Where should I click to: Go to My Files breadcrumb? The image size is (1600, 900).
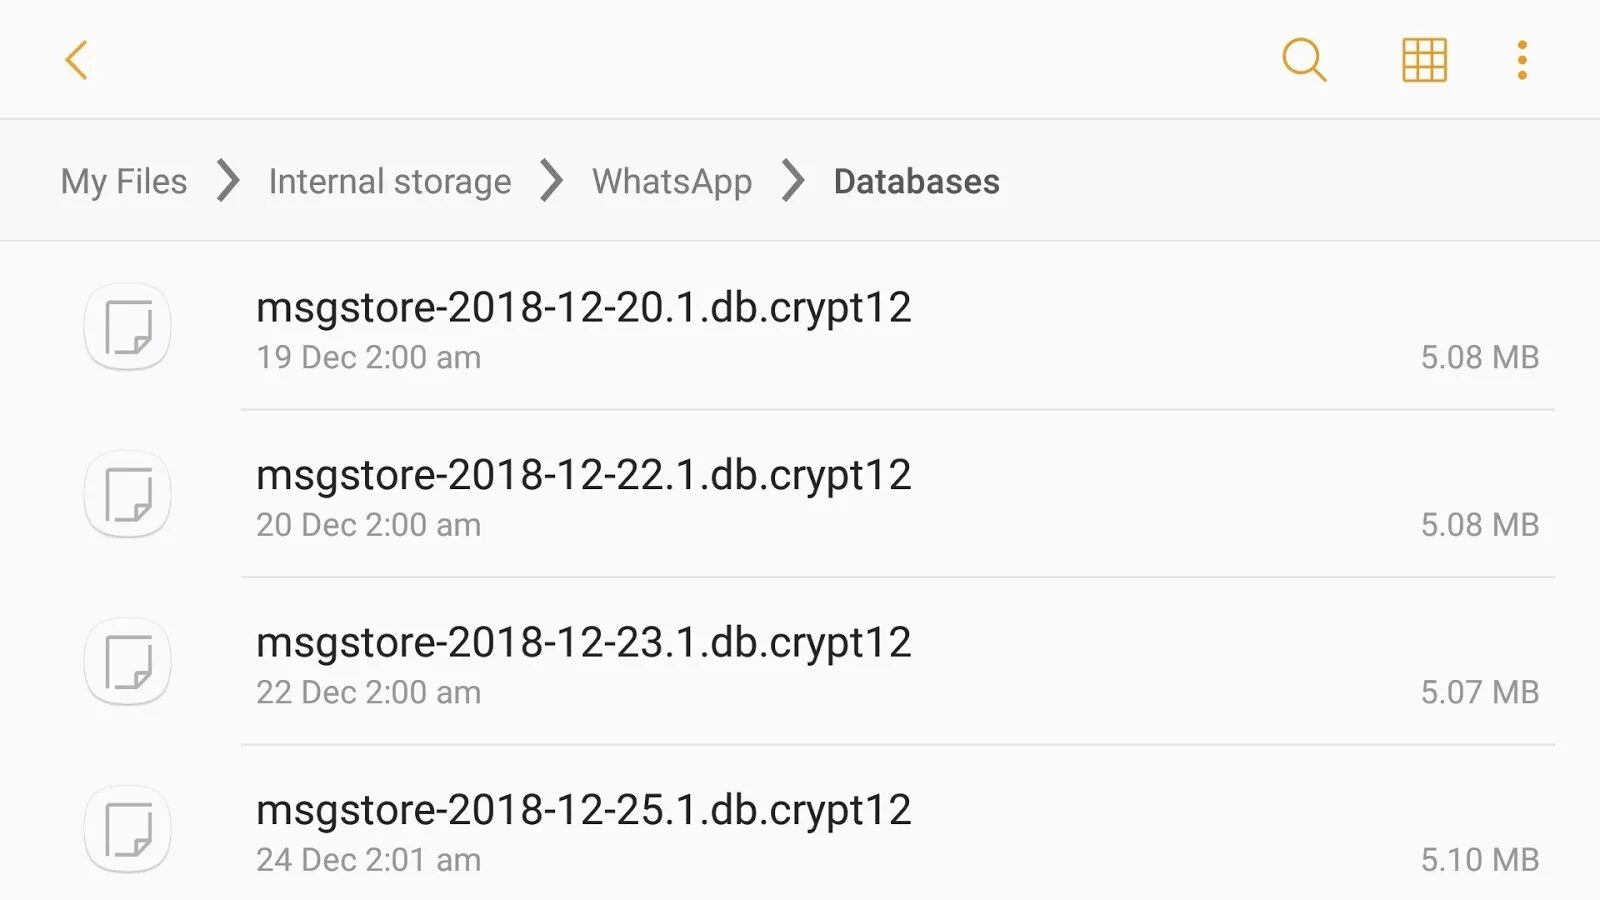[x=124, y=182]
